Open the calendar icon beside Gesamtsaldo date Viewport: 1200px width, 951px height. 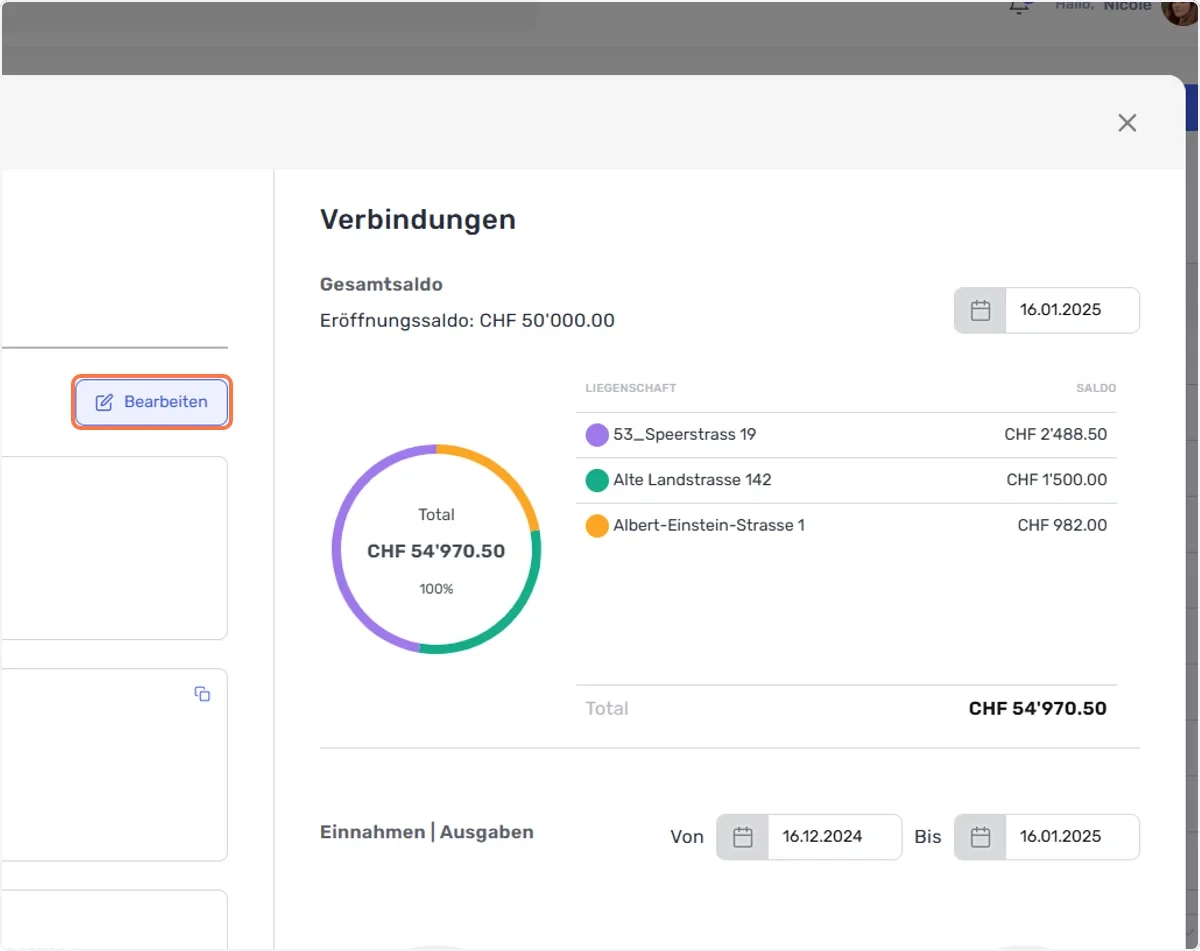(980, 310)
